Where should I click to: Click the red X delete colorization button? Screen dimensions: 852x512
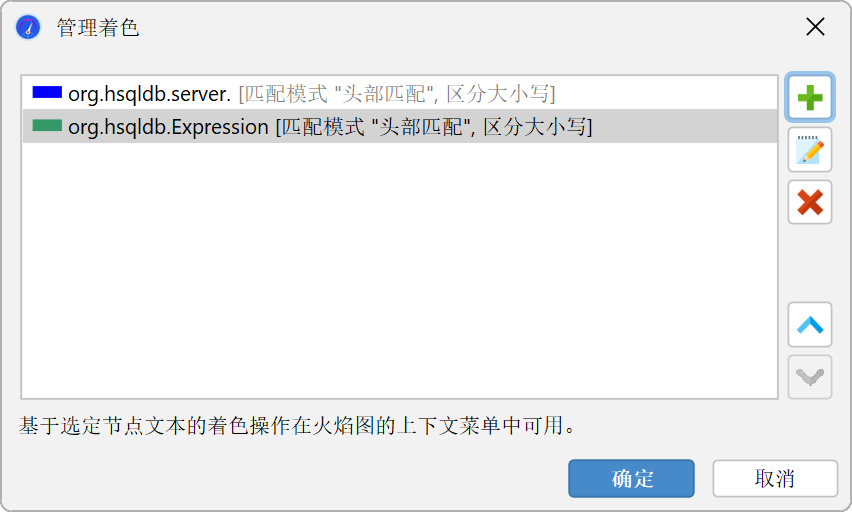(810, 202)
